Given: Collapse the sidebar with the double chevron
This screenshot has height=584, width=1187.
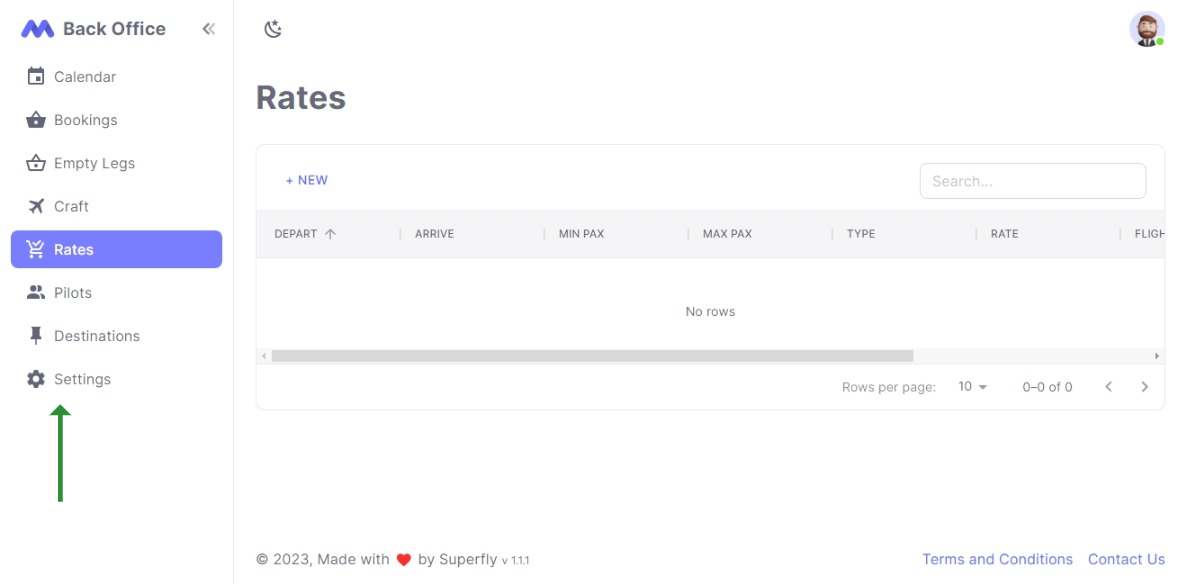Looking at the screenshot, I should pyautogui.click(x=208, y=28).
